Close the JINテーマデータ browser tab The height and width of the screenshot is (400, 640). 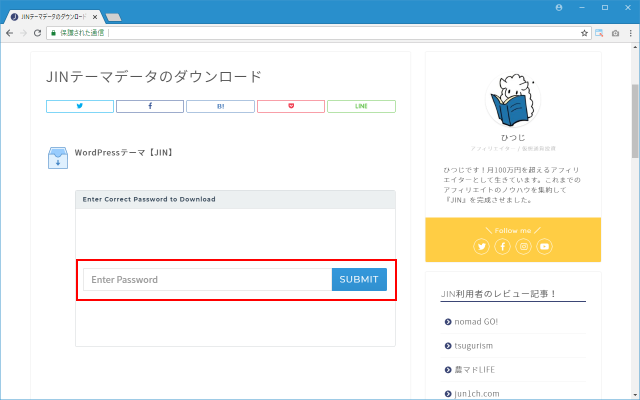pos(95,17)
